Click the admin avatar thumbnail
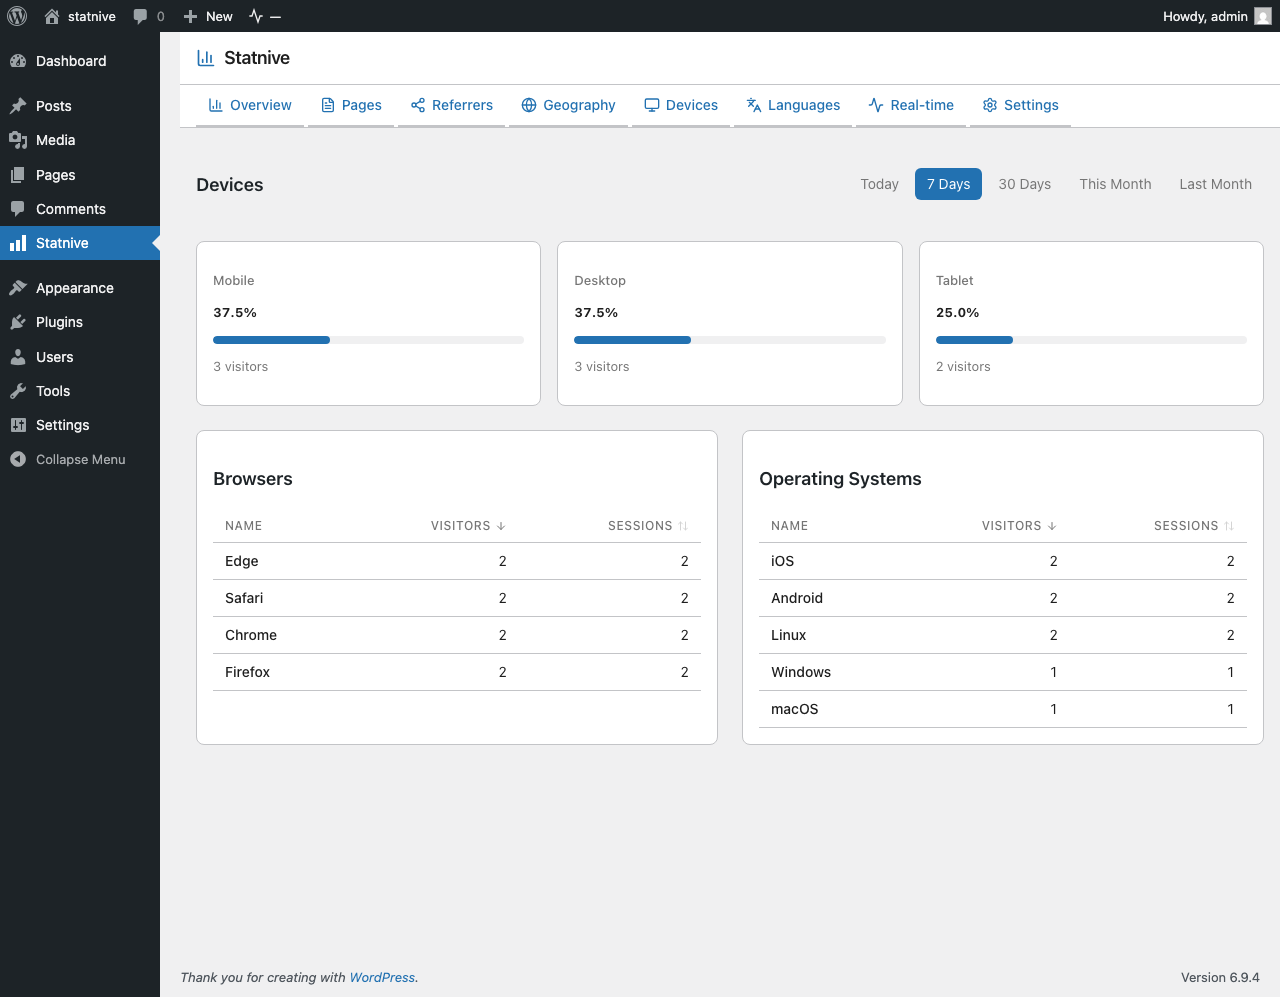Viewport: 1280px width, 997px height. pos(1264,16)
